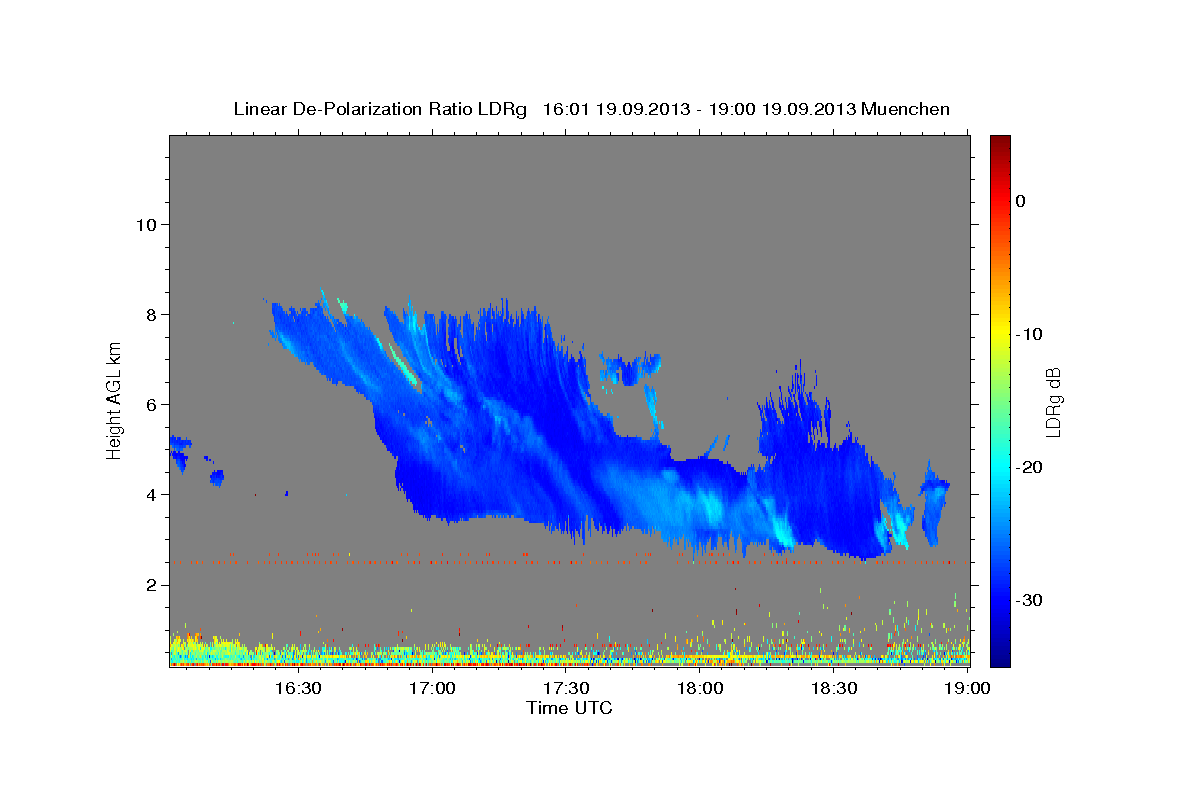
Task: Click the colorbar value 0
Action: [1021, 201]
